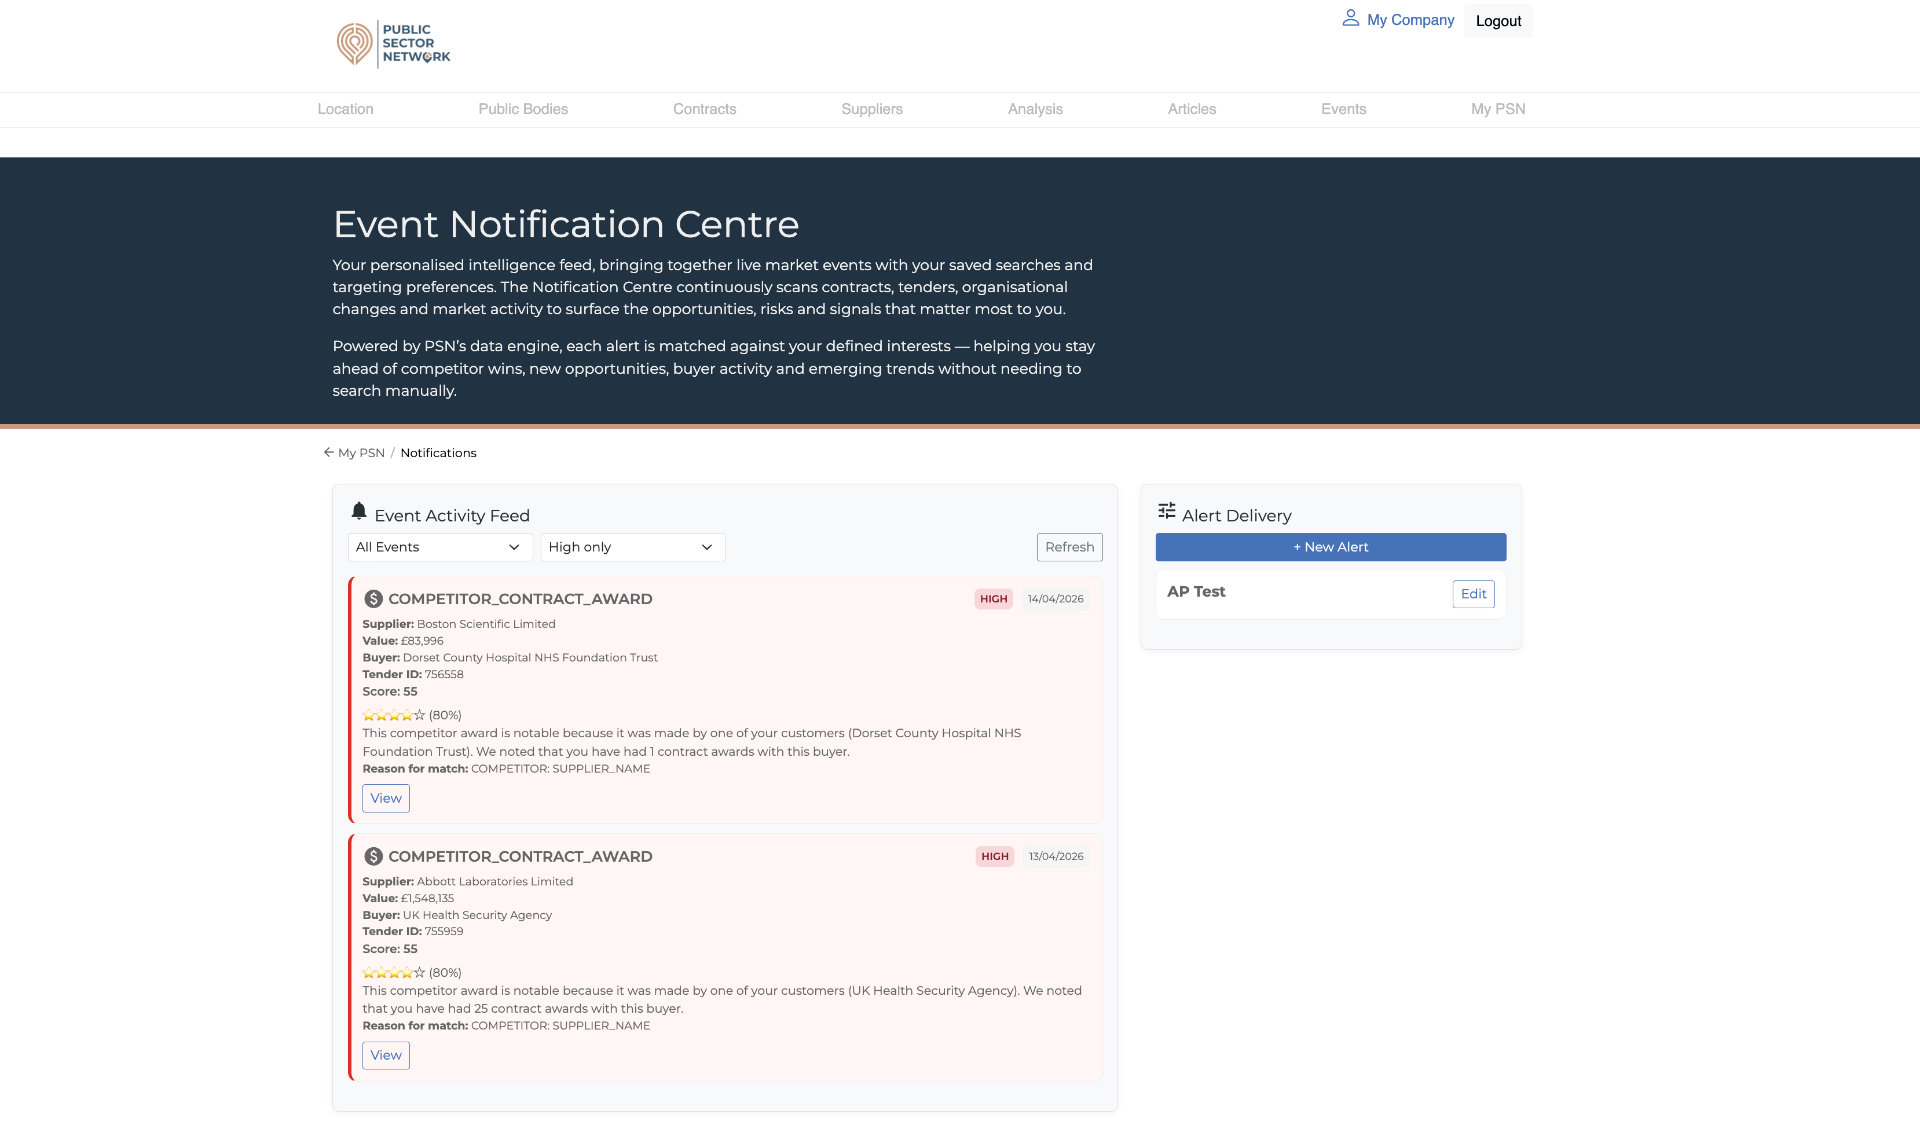Viewport: 1920px width, 1125px height.
Task: Refresh the event activity feed
Action: pos(1069,547)
